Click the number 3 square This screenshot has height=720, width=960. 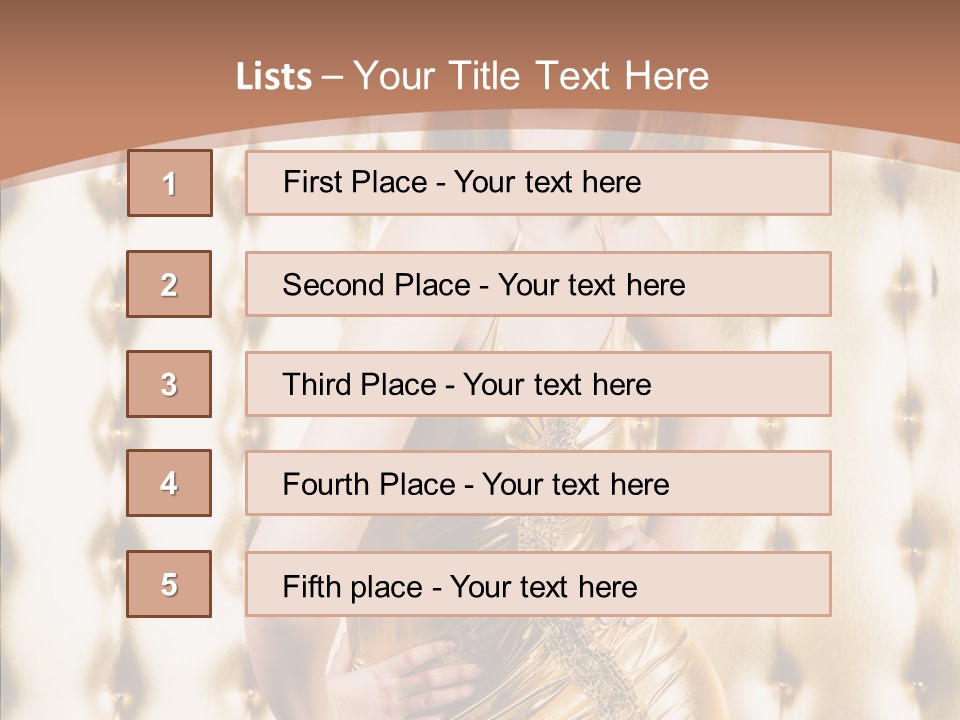click(169, 384)
